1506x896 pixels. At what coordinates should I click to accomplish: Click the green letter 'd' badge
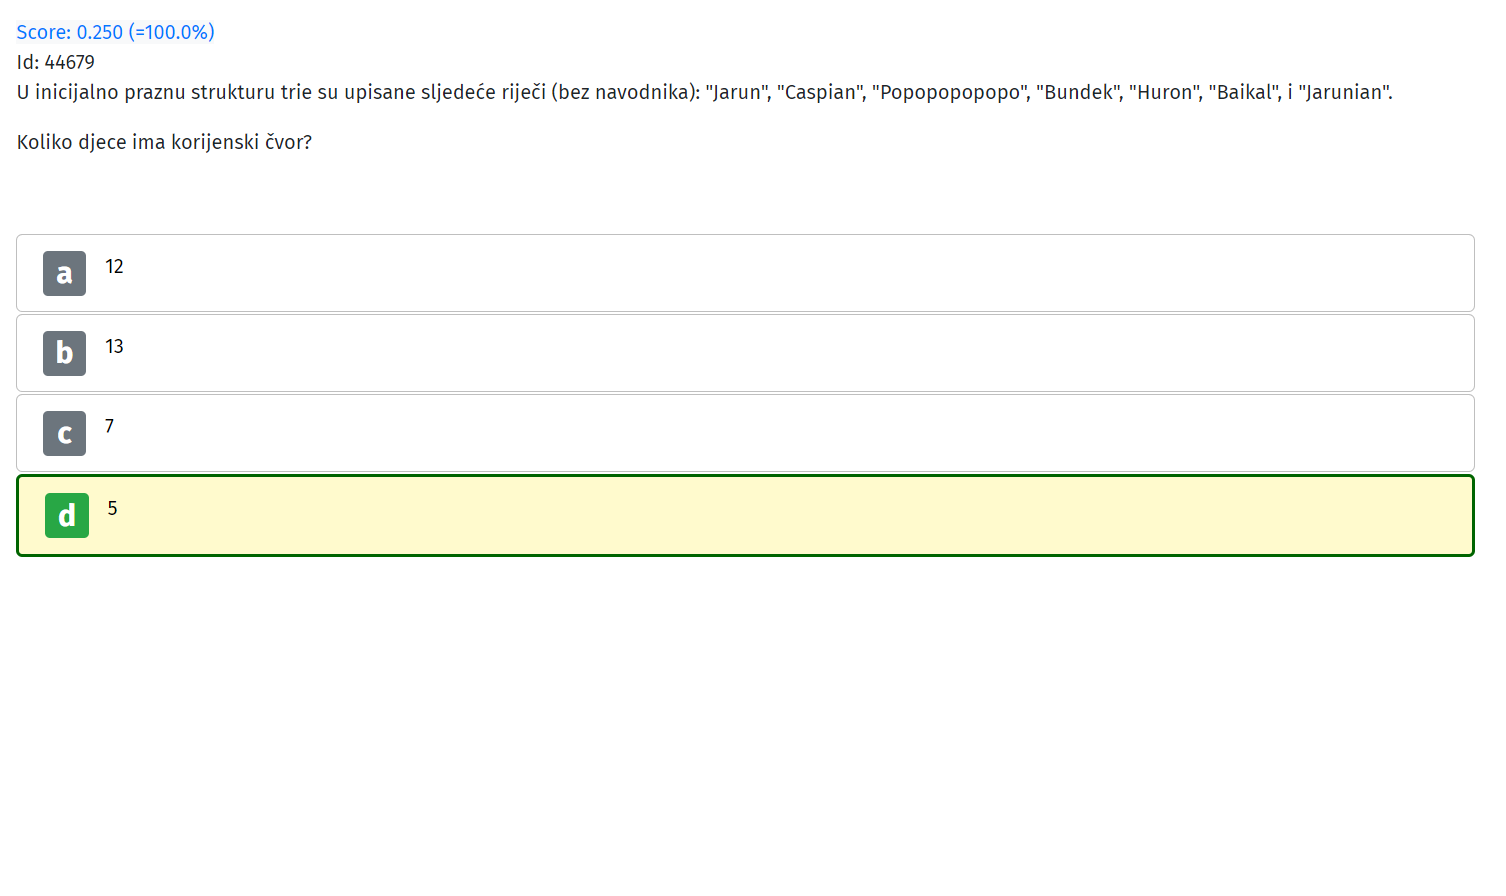point(67,515)
